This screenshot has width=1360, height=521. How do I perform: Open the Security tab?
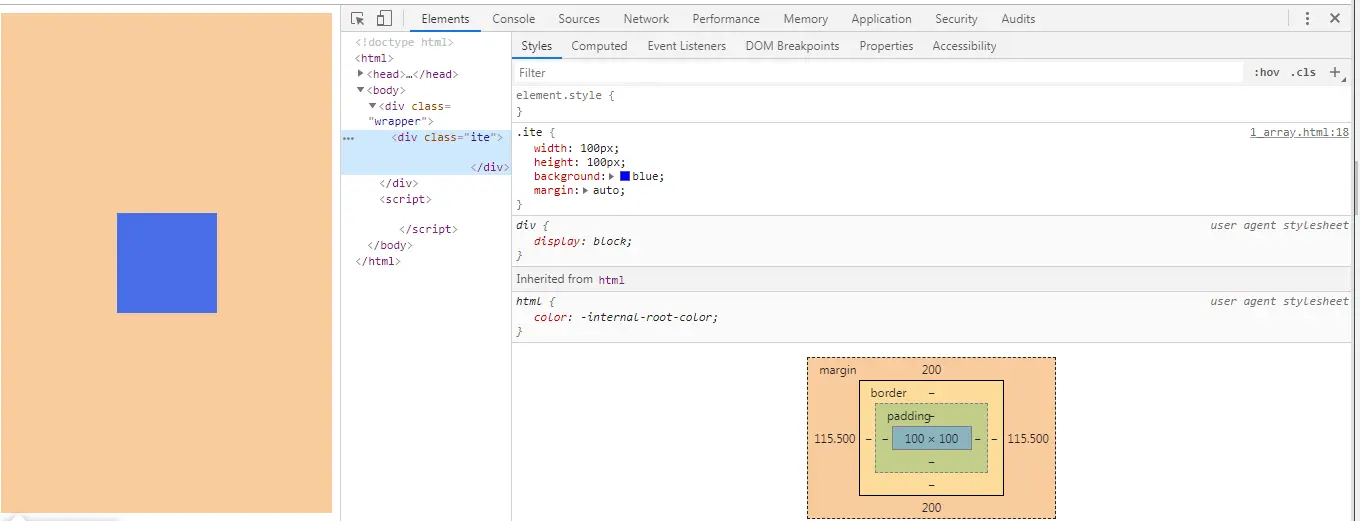tap(956, 19)
